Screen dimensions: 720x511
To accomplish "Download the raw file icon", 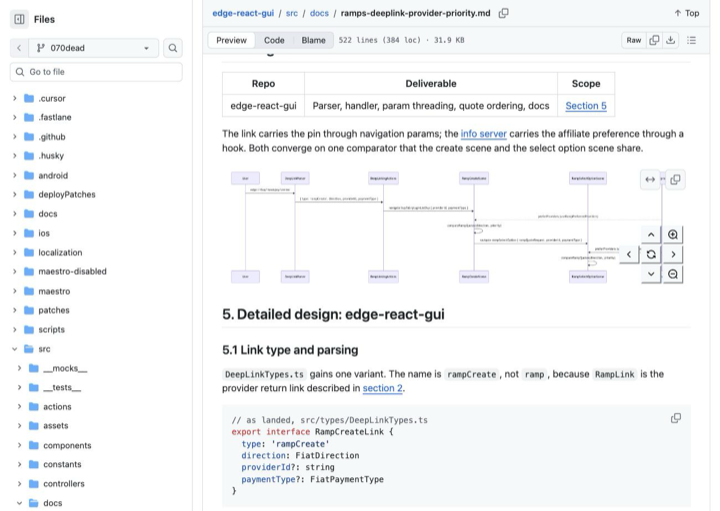I will click(x=670, y=40).
